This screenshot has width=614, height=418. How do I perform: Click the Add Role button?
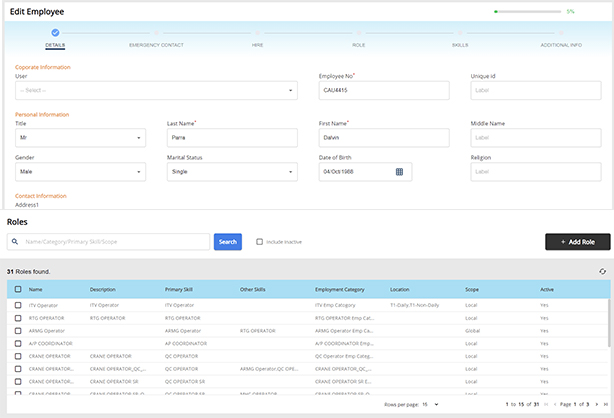point(577,242)
